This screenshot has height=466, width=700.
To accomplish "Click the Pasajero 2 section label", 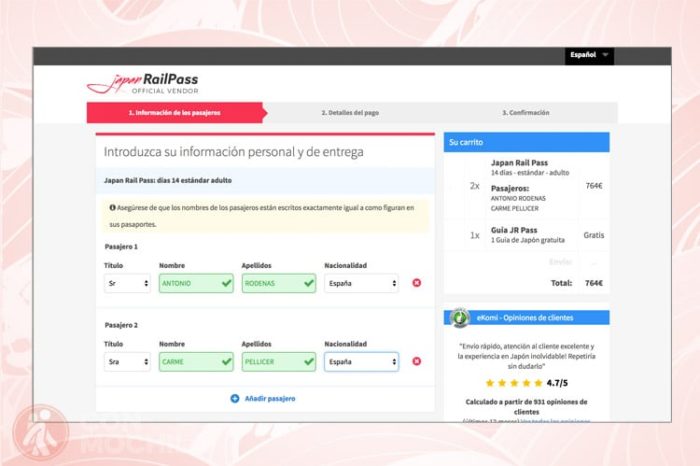I will coord(121,325).
